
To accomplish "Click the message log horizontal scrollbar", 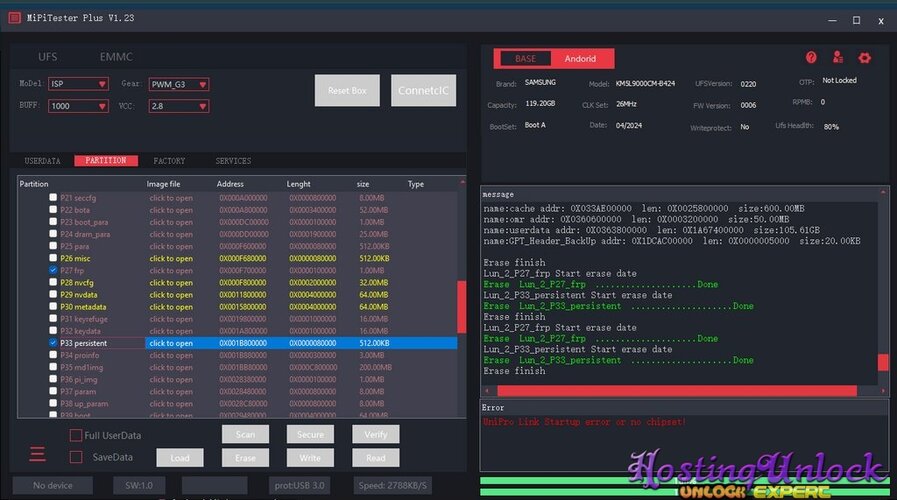I will (x=677, y=391).
